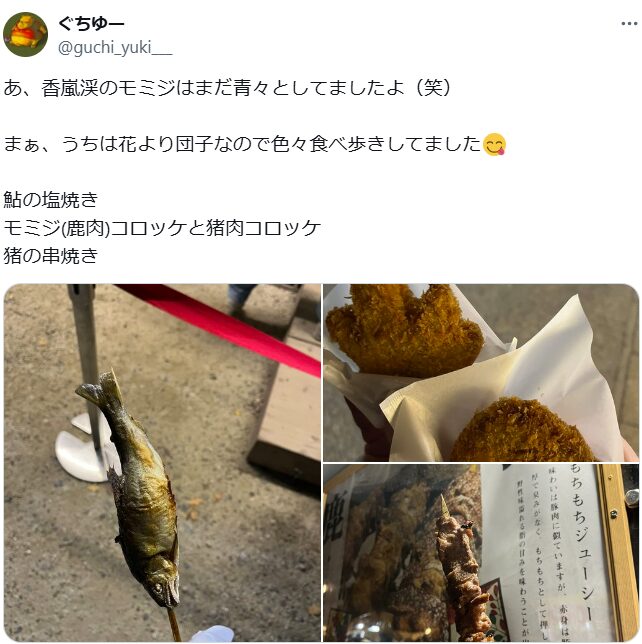The width and height of the screenshot is (642, 644).
Task: Click the yummy face emoji
Action: click(494, 145)
